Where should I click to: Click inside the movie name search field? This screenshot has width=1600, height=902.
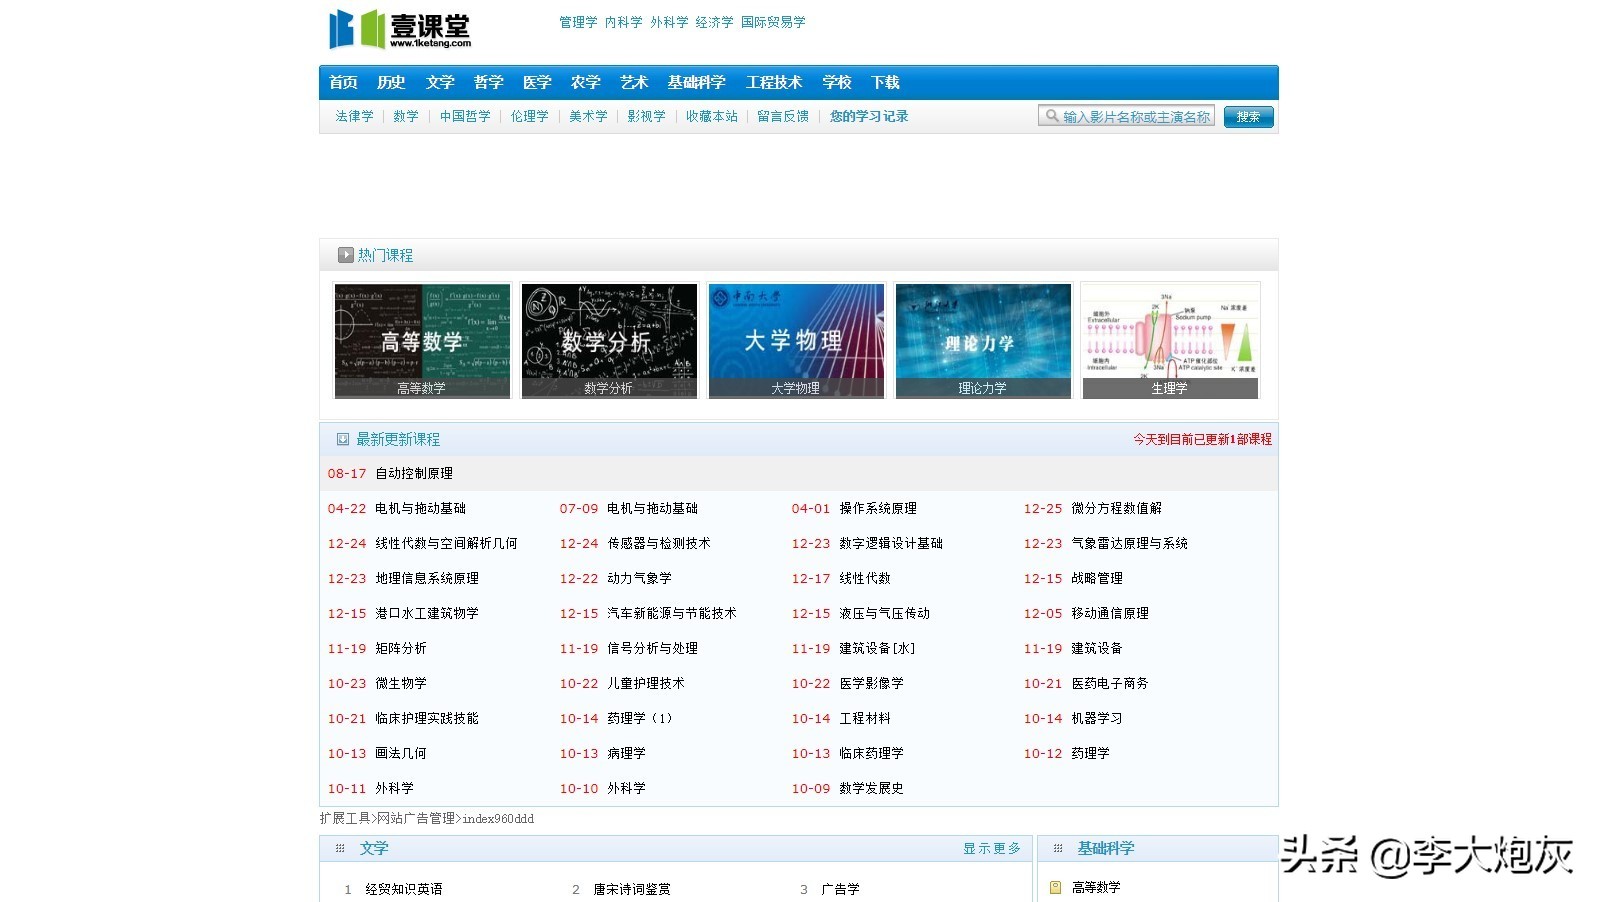click(x=1130, y=116)
